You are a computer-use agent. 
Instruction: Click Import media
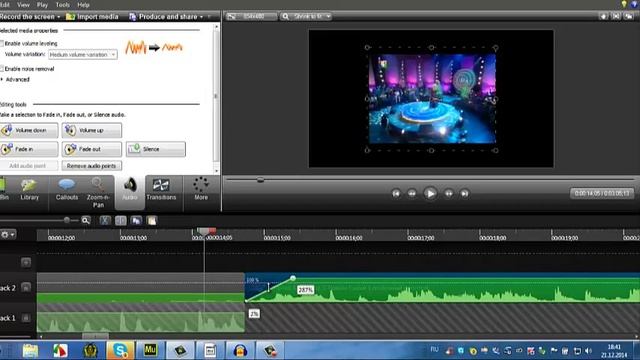(92, 17)
